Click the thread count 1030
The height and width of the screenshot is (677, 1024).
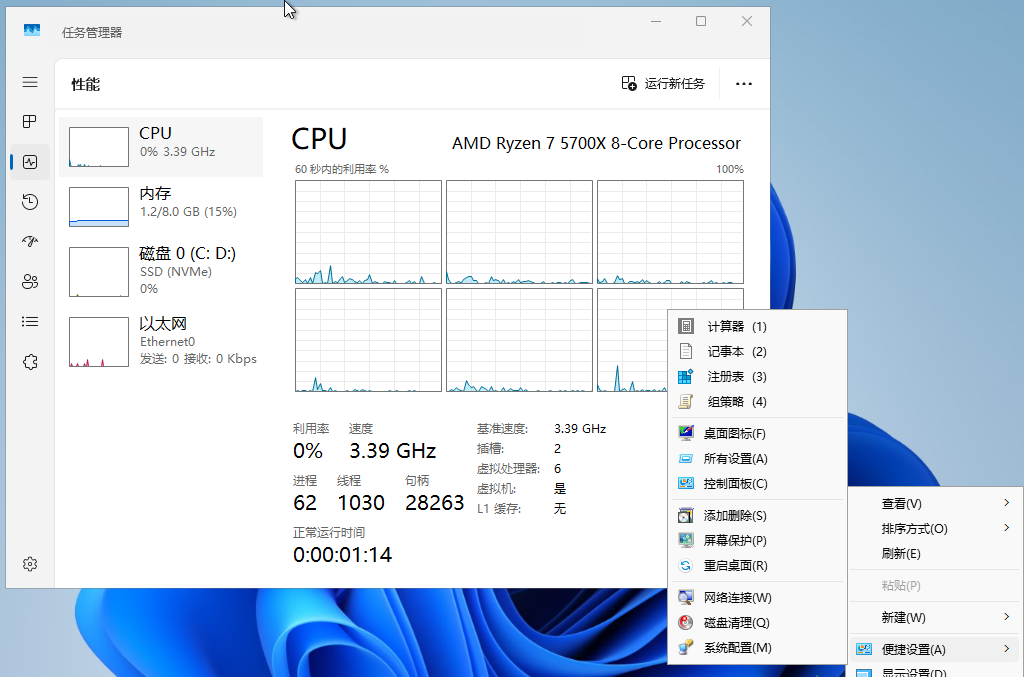361,503
